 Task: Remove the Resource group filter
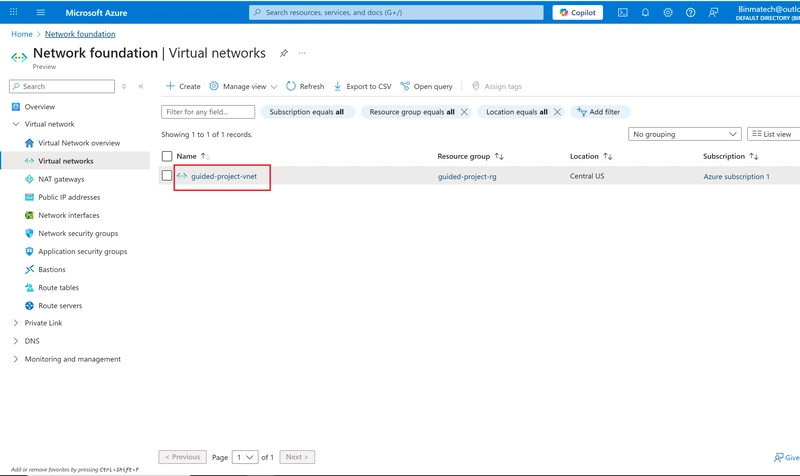464,112
